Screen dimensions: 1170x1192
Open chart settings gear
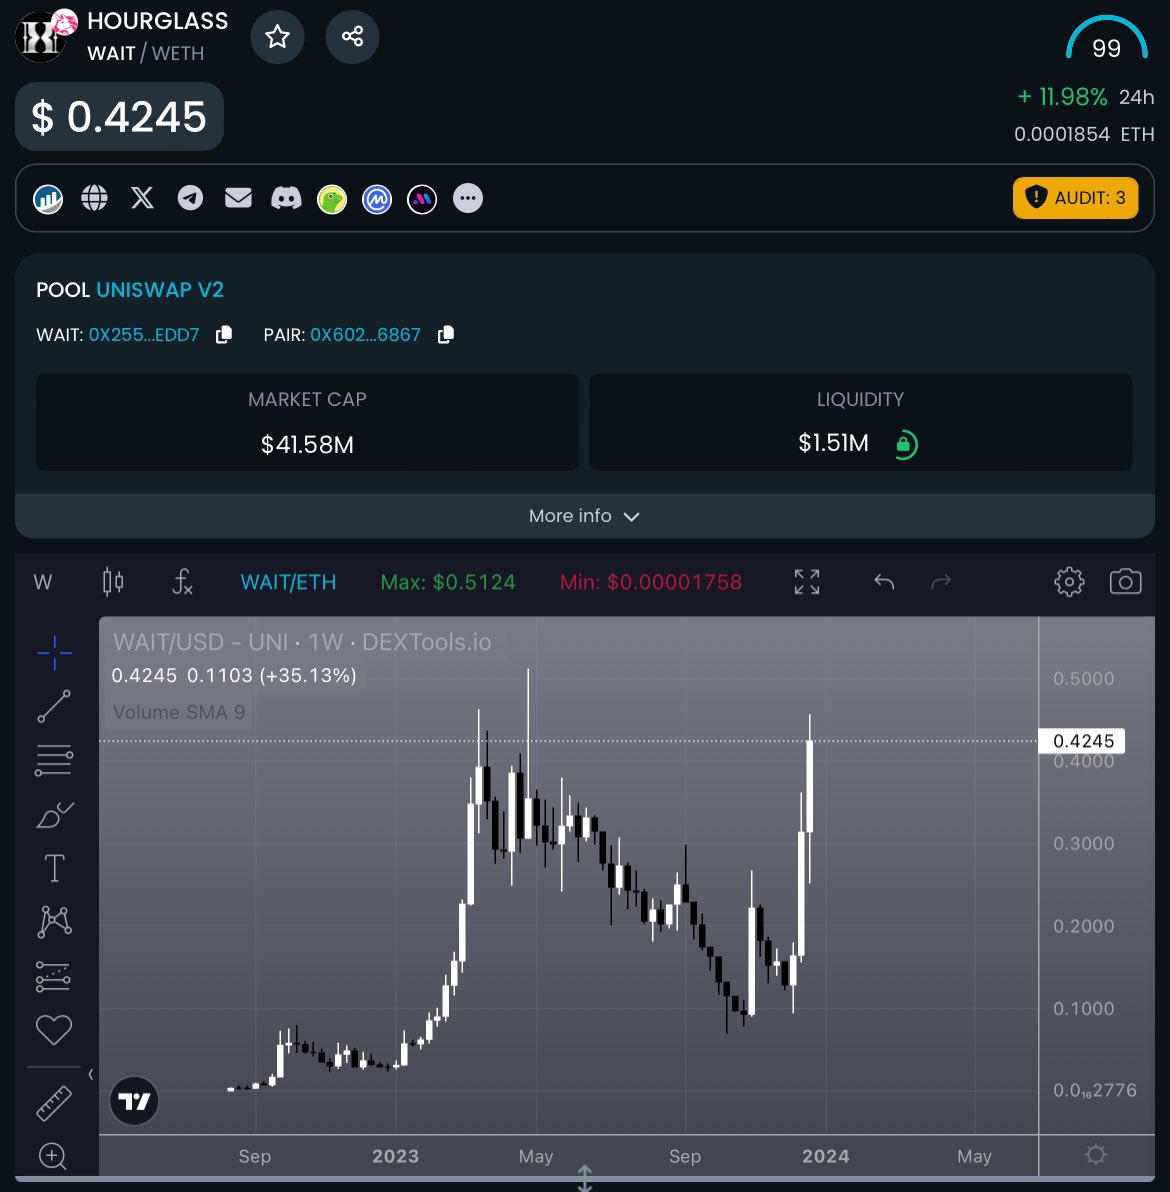click(x=1069, y=582)
